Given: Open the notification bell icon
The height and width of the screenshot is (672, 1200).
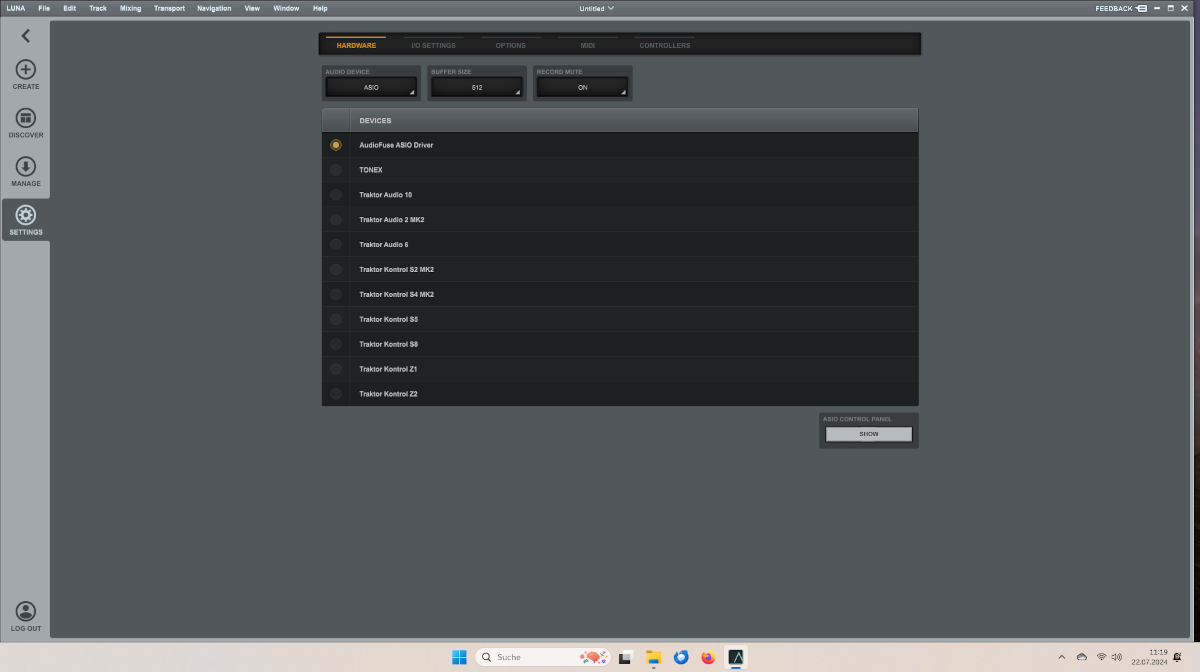Looking at the screenshot, I should (x=1178, y=657).
